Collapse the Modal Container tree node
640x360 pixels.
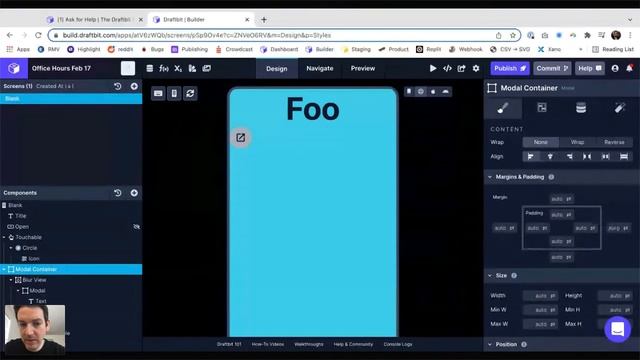click(x=4, y=269)
